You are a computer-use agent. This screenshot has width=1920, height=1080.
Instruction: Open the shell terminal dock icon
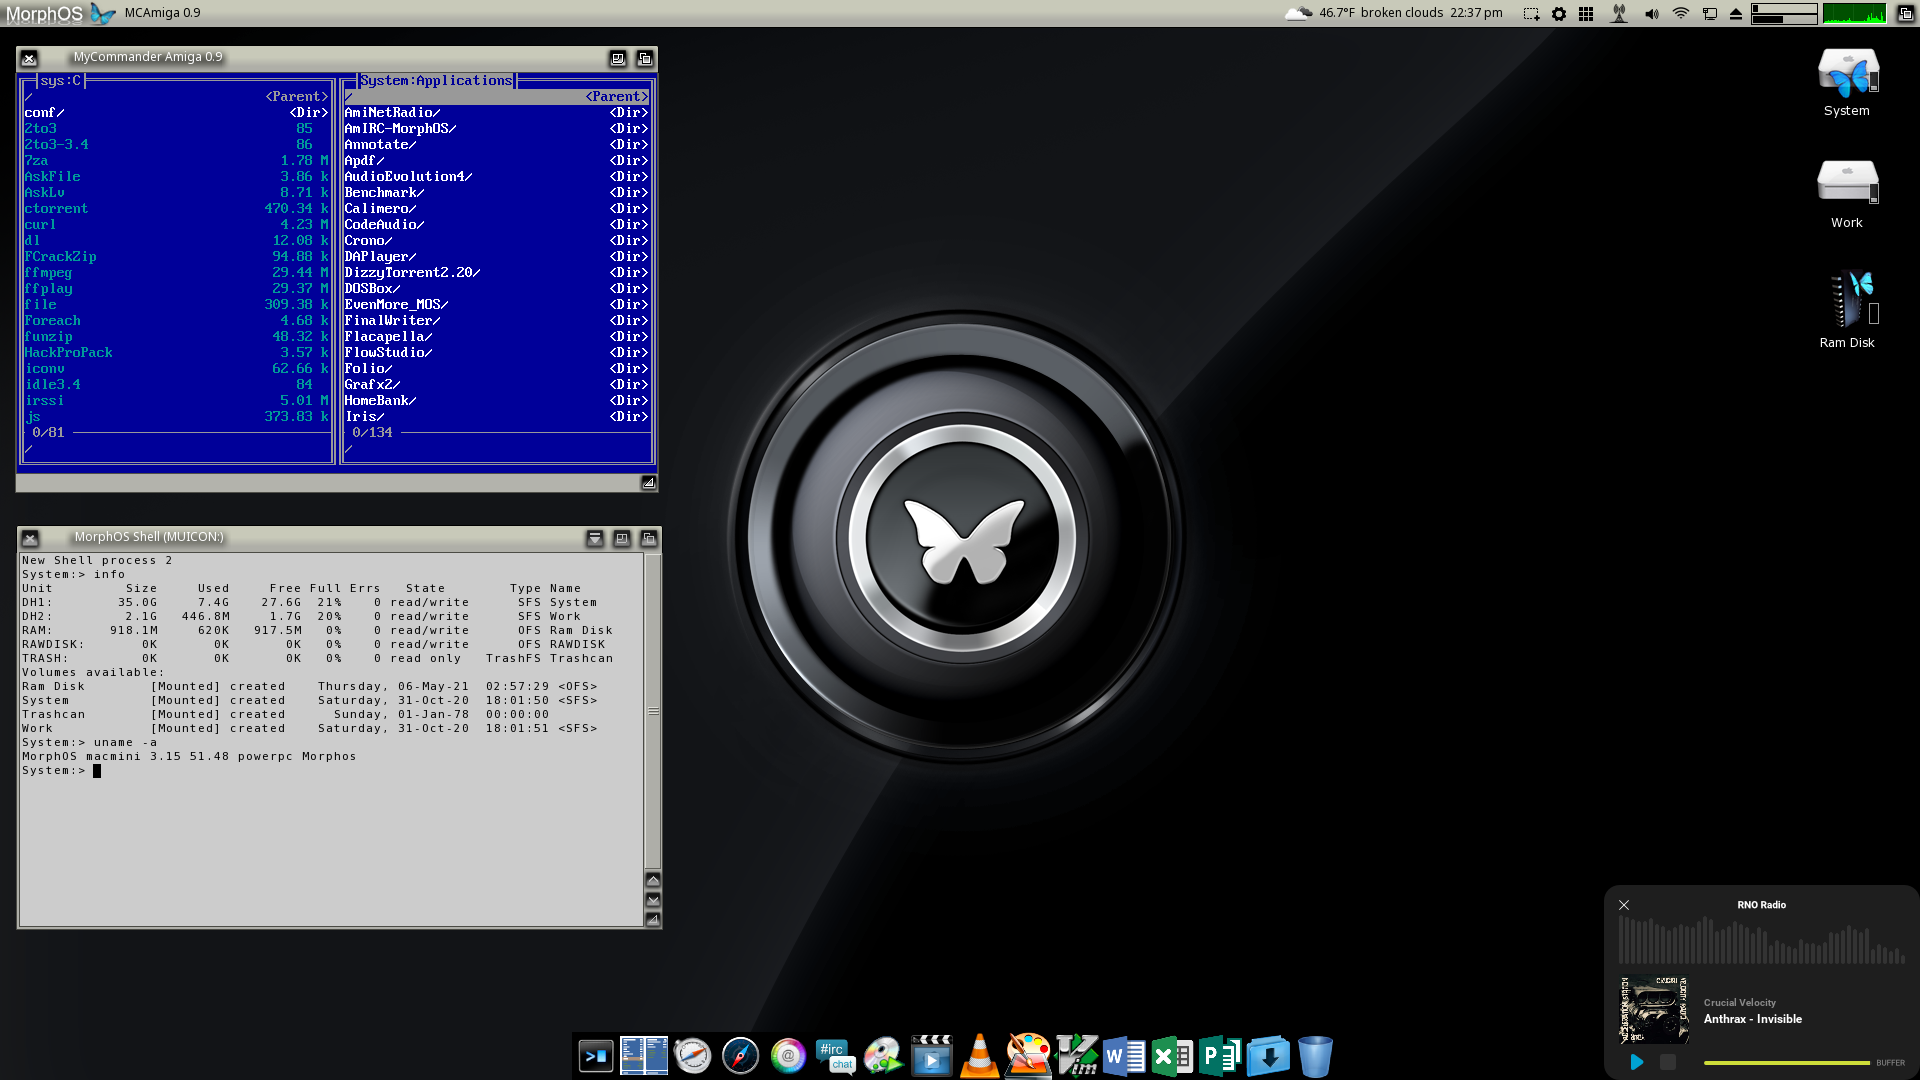[596, 1056]
